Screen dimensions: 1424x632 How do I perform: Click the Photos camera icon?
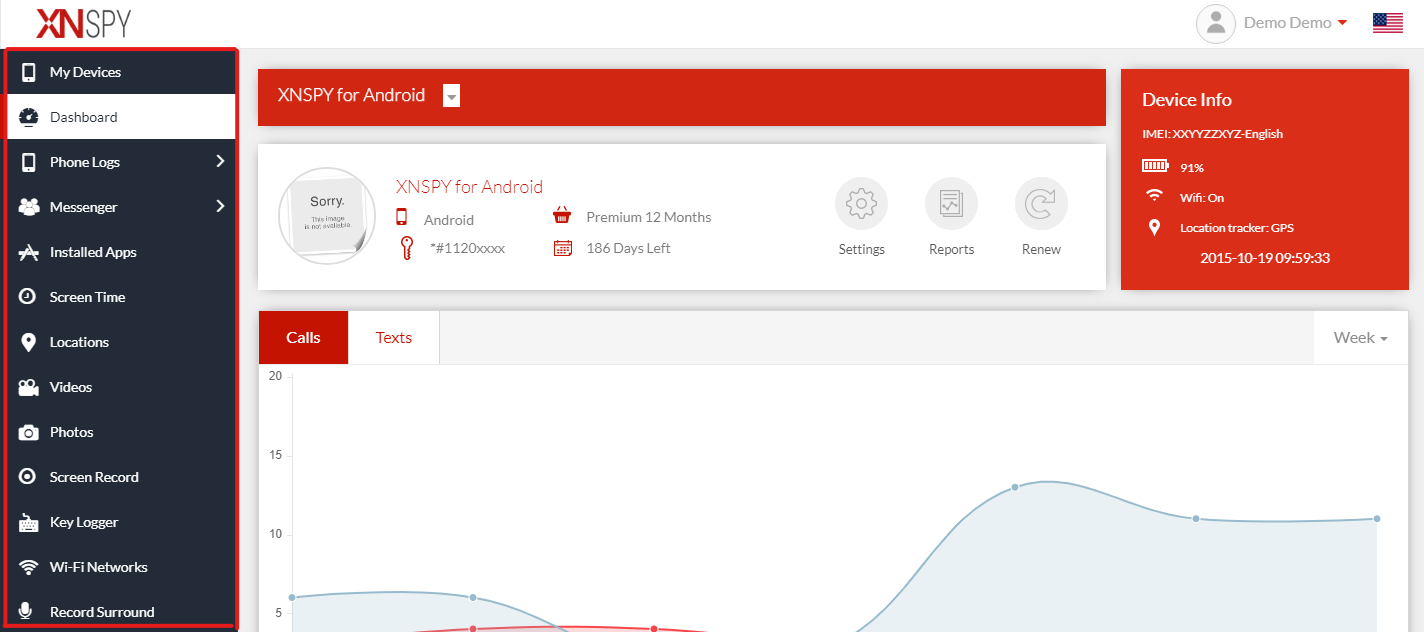tap(29, 432)
